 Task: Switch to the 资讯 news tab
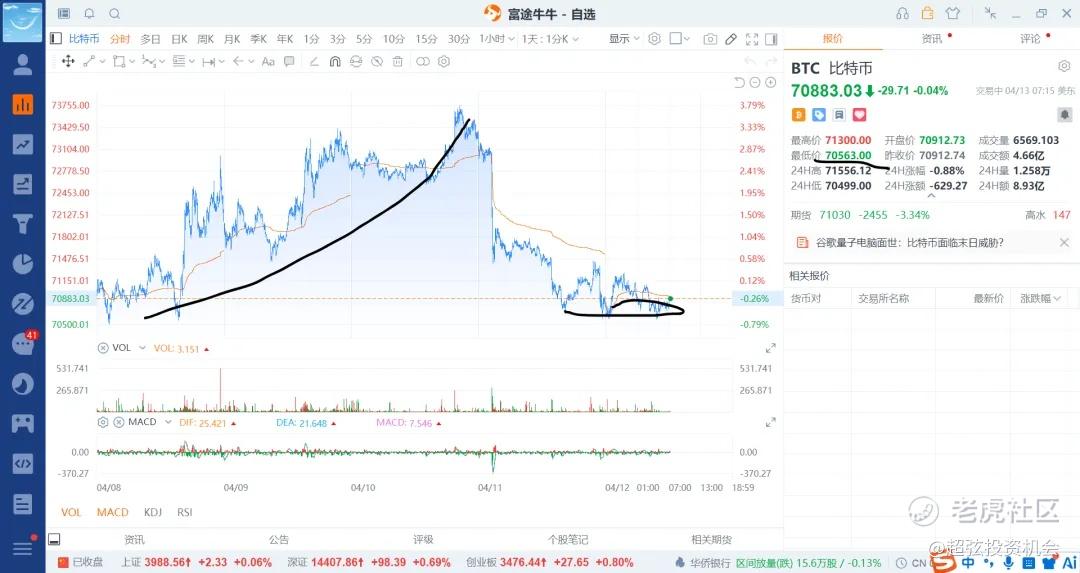(931, 39)
